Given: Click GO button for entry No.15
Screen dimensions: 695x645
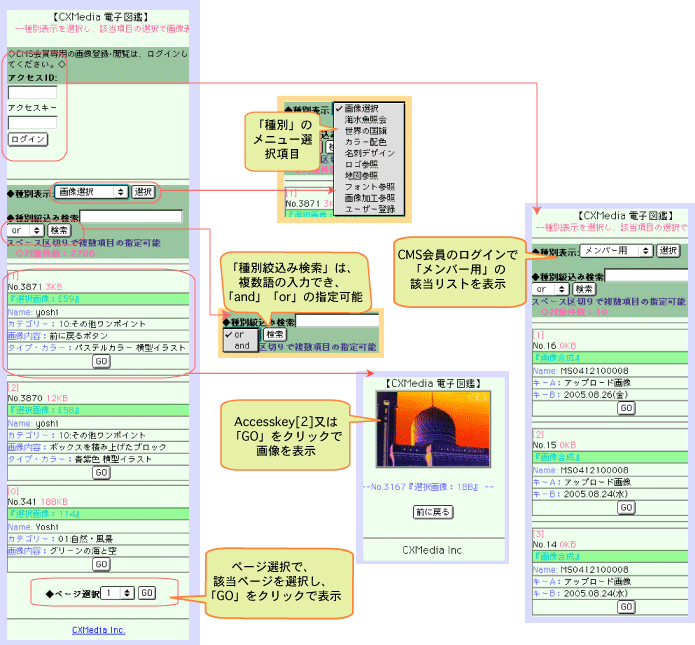Looking at the screenshot, I should click(626, 507).
